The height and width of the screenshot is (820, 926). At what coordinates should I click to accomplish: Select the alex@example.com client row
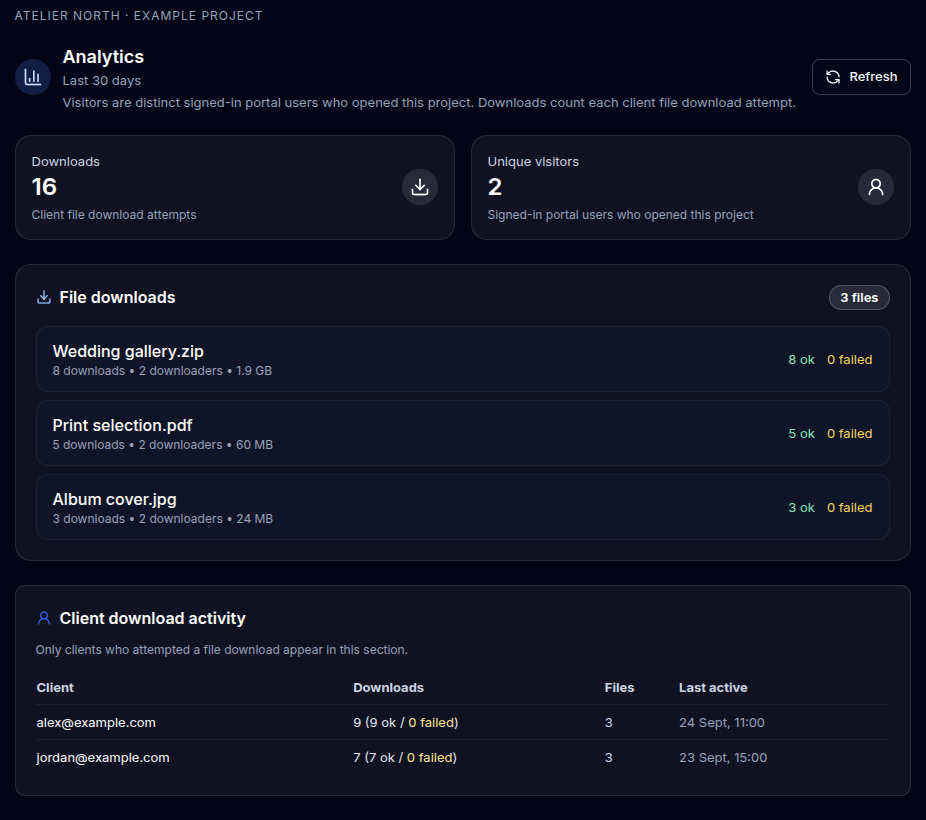point(463,723)
